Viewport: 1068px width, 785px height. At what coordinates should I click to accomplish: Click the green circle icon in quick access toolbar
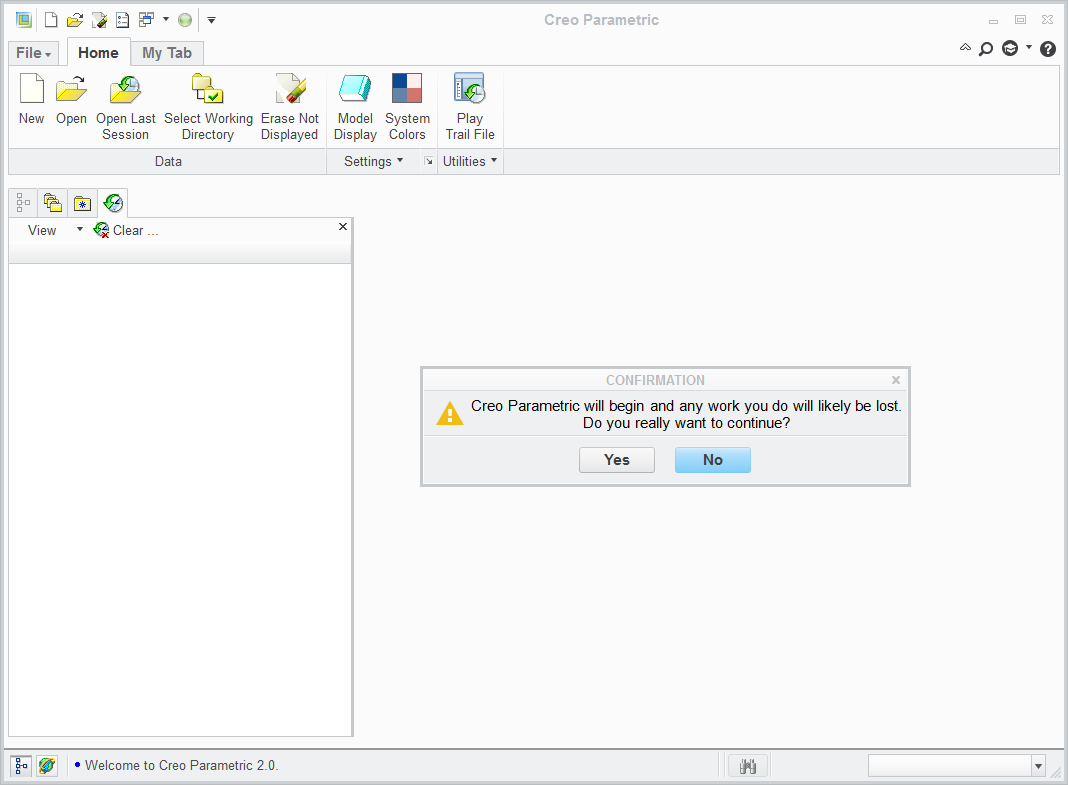coord(185,20)
